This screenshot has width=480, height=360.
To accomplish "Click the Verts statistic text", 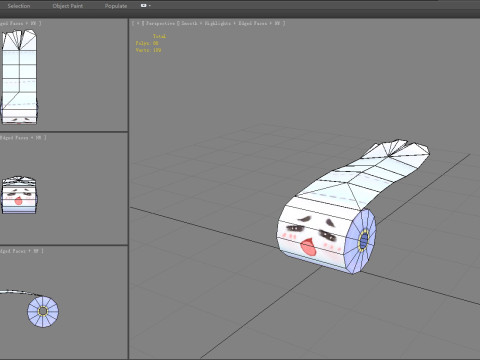I will coord(148,50).
